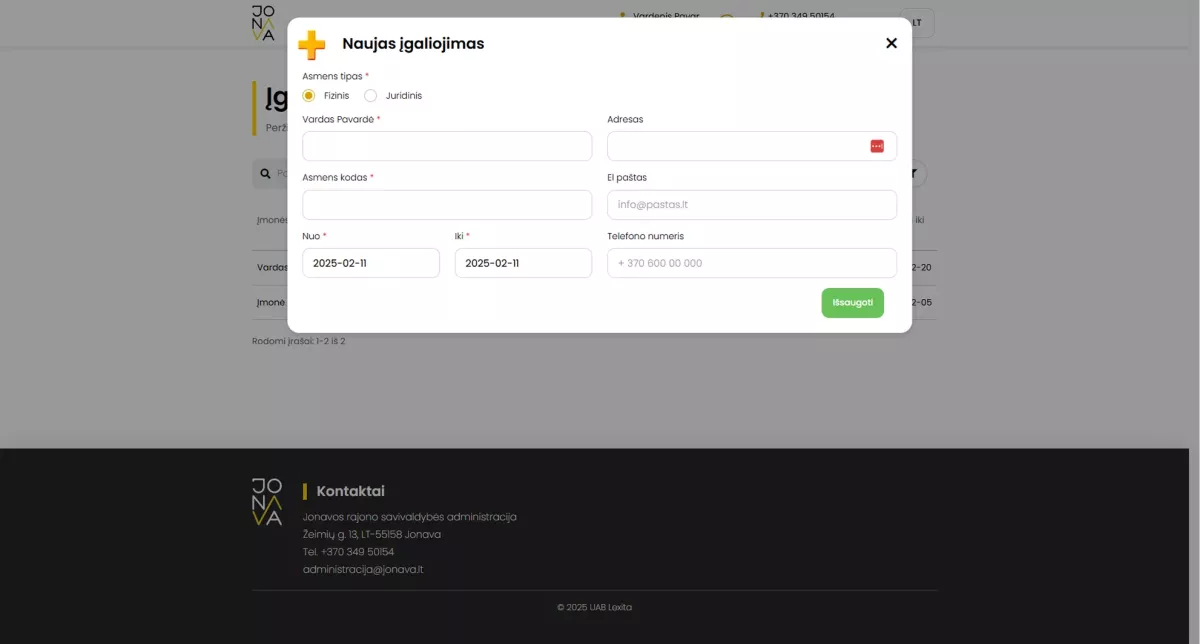Viewport: 1200px width, 644px height.
Task: Click the user profile icon beside Vardenis Pavar
Action: 622,16
